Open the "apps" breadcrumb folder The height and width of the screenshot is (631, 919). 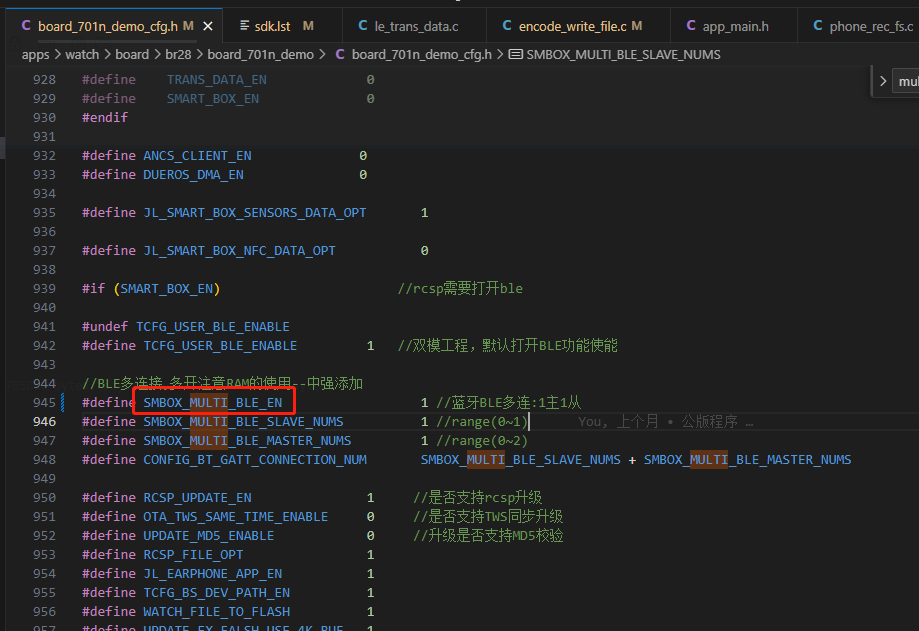tap(35, 54)
